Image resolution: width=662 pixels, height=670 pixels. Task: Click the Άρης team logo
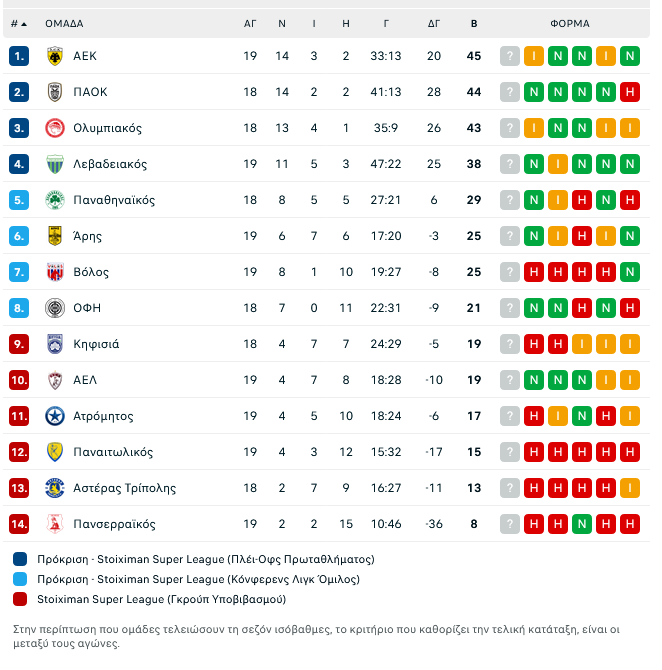55,236
